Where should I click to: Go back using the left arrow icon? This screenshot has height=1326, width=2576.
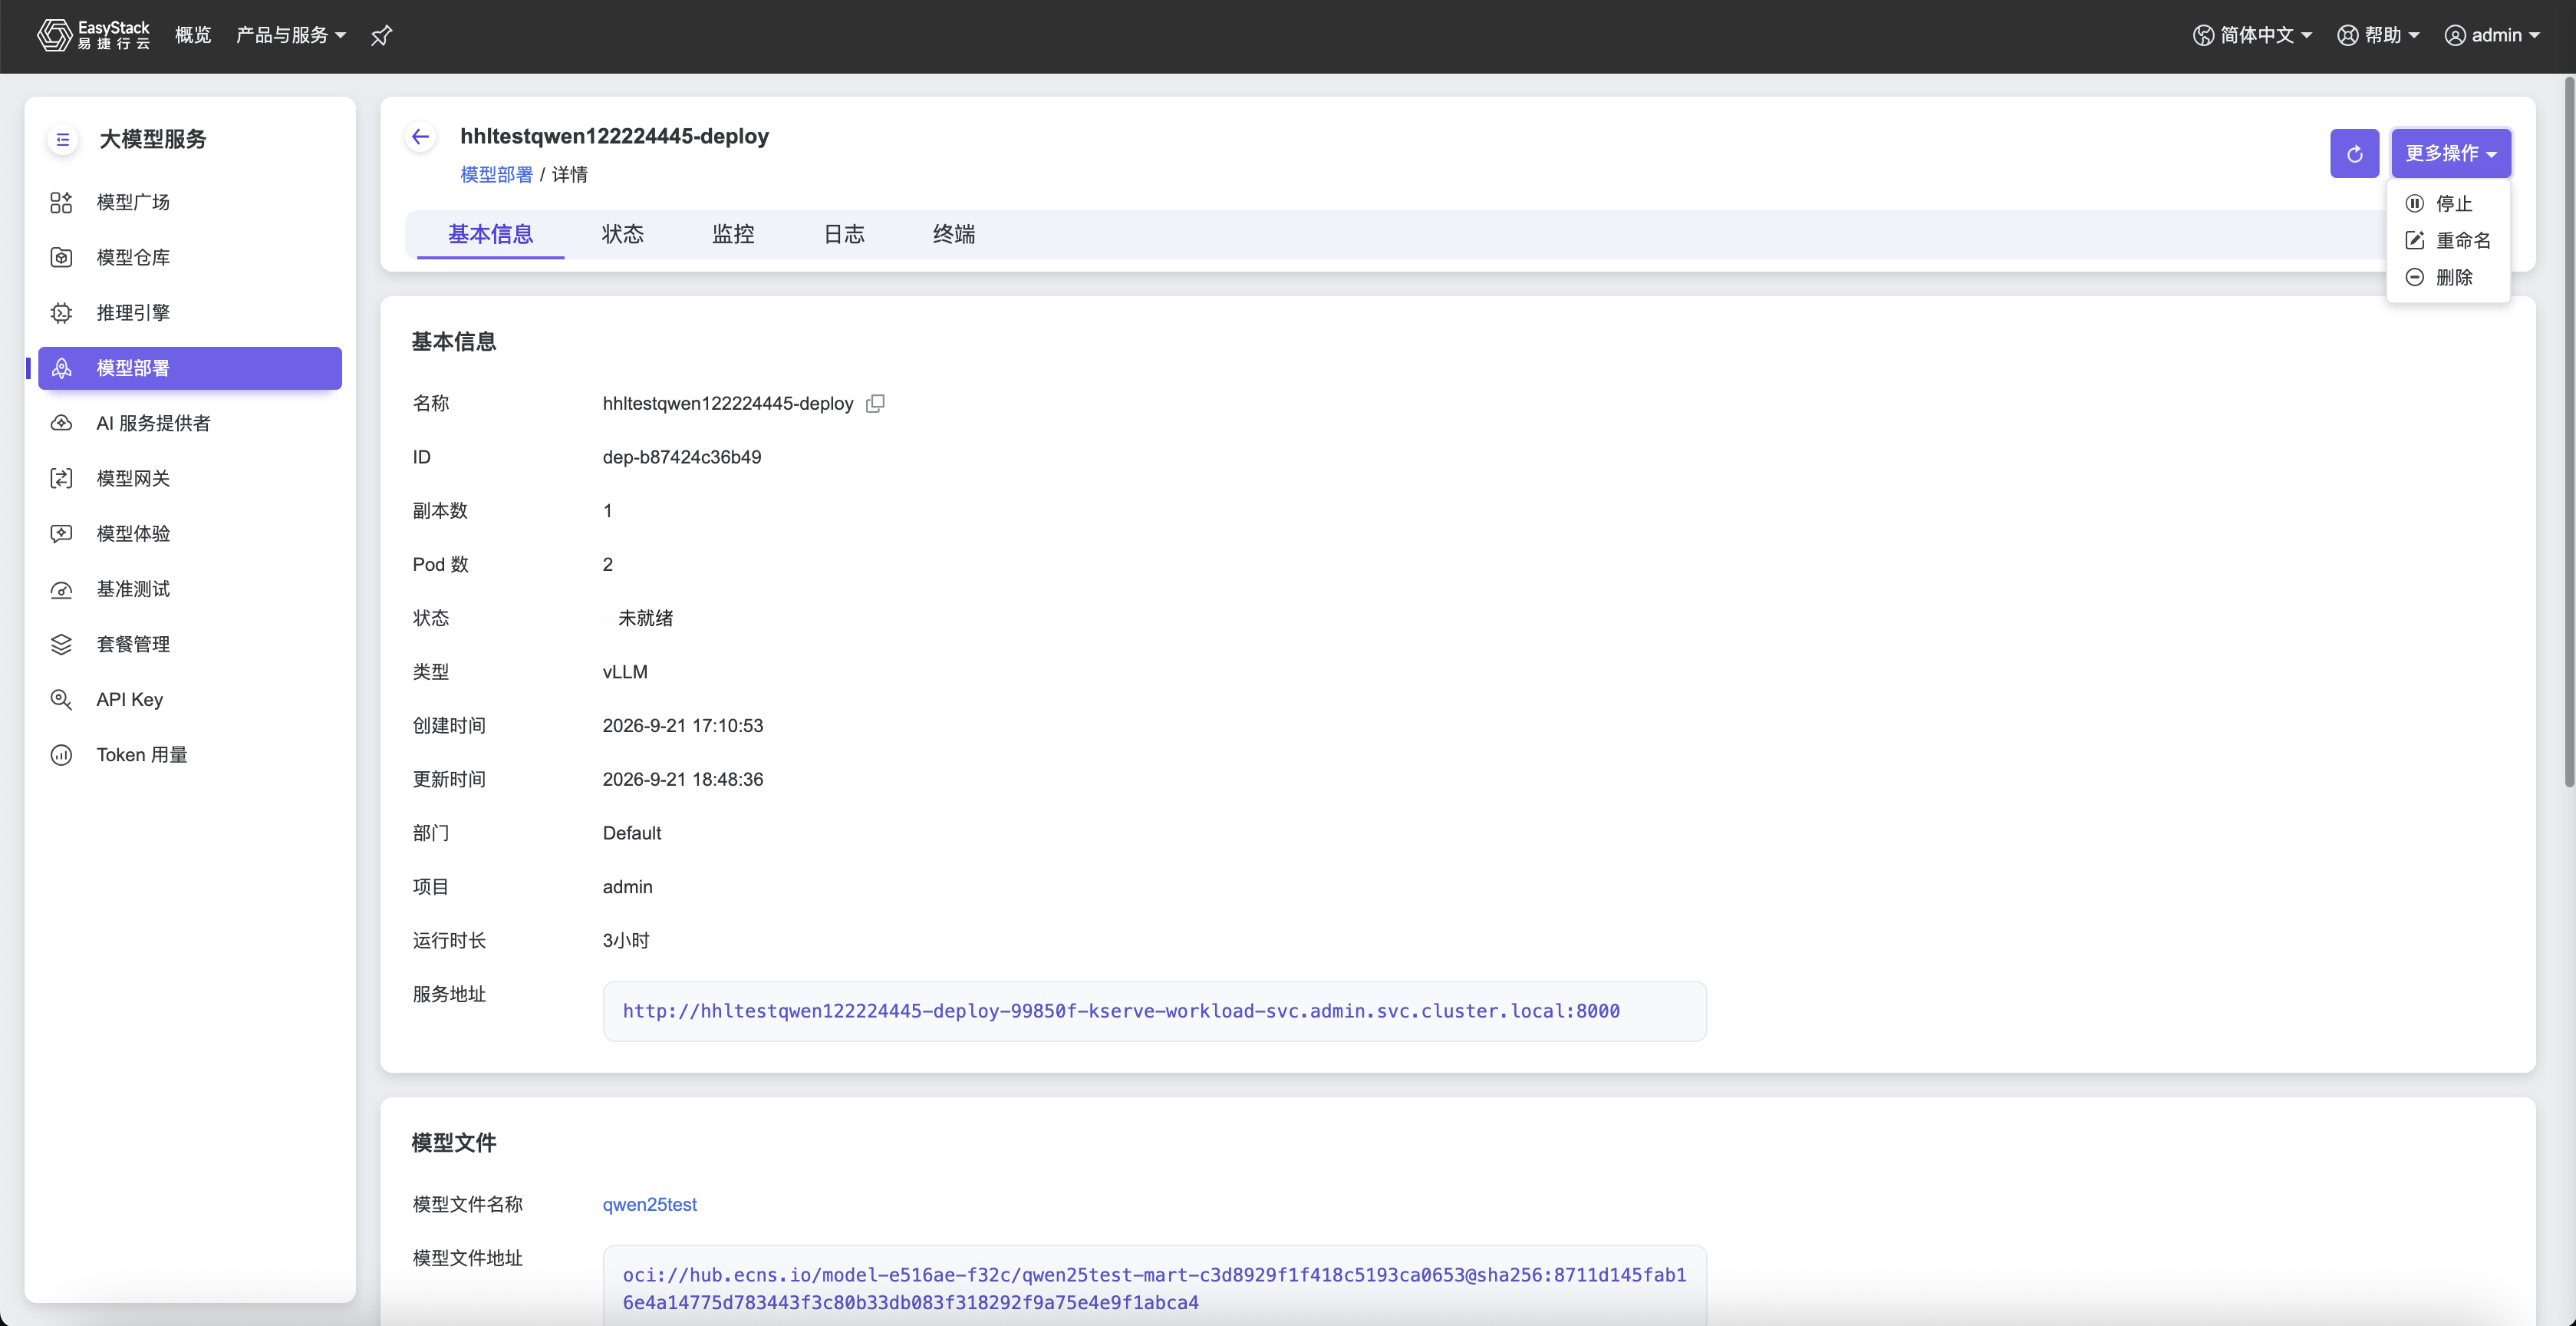point(421,137)
